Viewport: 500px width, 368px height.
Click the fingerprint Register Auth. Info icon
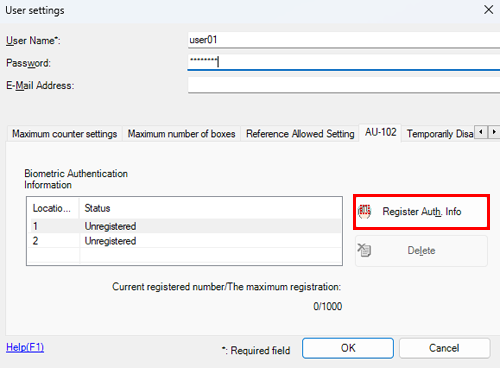[x=364, y=211]
